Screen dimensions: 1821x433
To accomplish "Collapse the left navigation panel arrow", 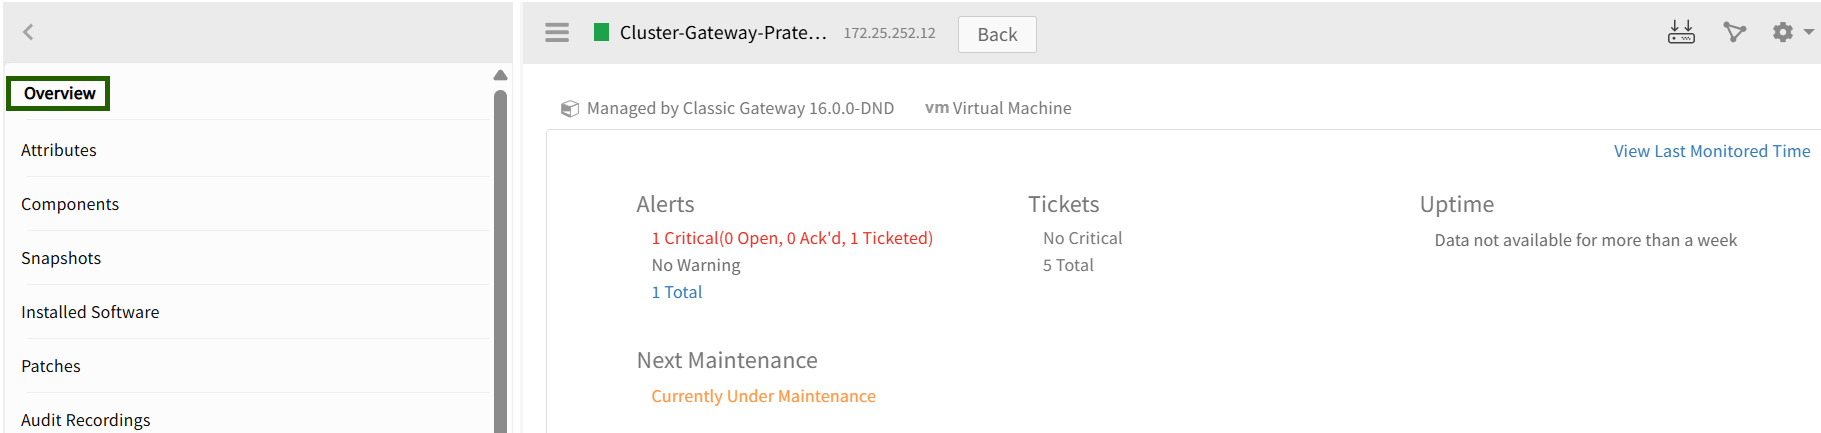I will (x=28, y=32).
